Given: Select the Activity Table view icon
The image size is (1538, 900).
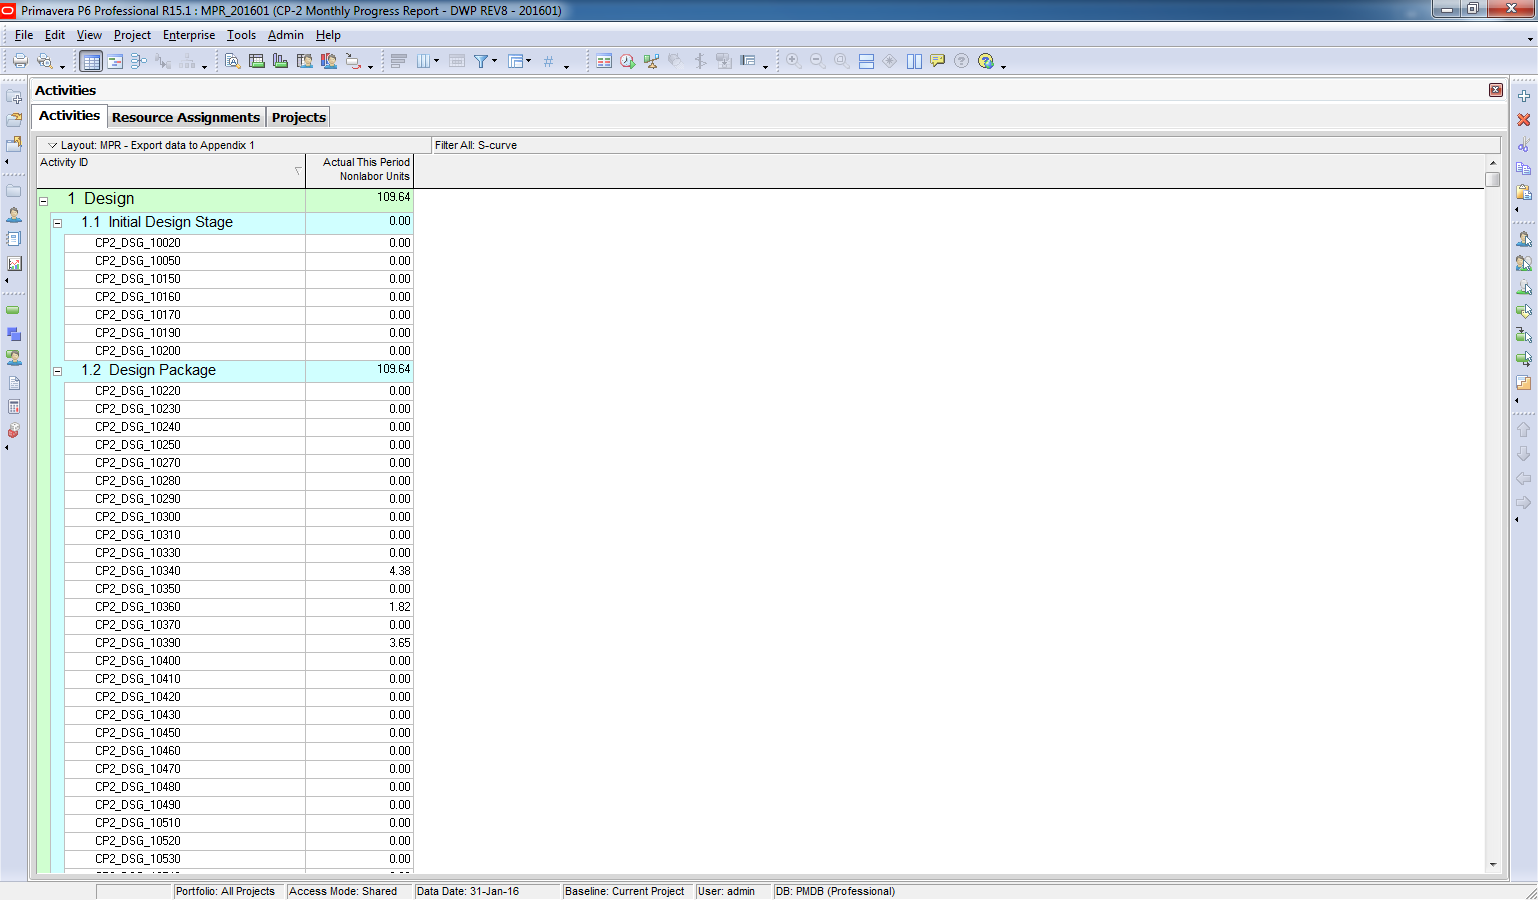Looking at the screenshot, I should pos(91,61).
